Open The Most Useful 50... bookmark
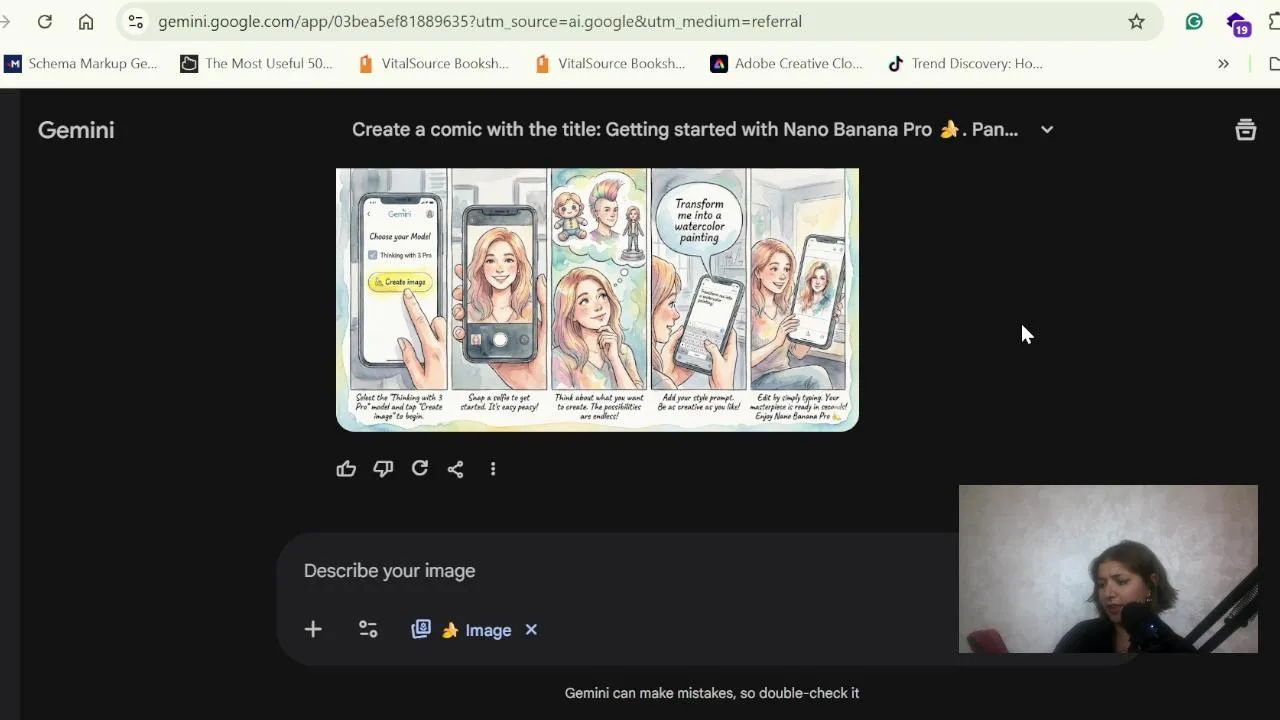Viewport: 1280px width, 720px height. pyautogui.click(x=257, y=63)
